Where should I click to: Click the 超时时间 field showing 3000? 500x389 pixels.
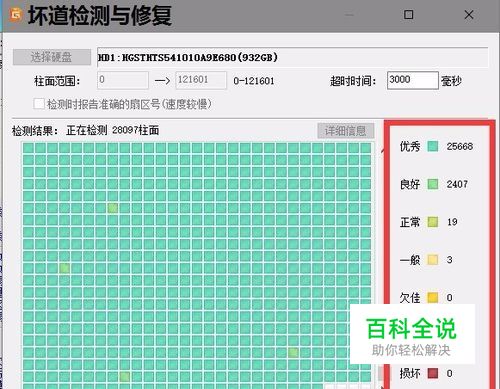[x=413, y=80]
